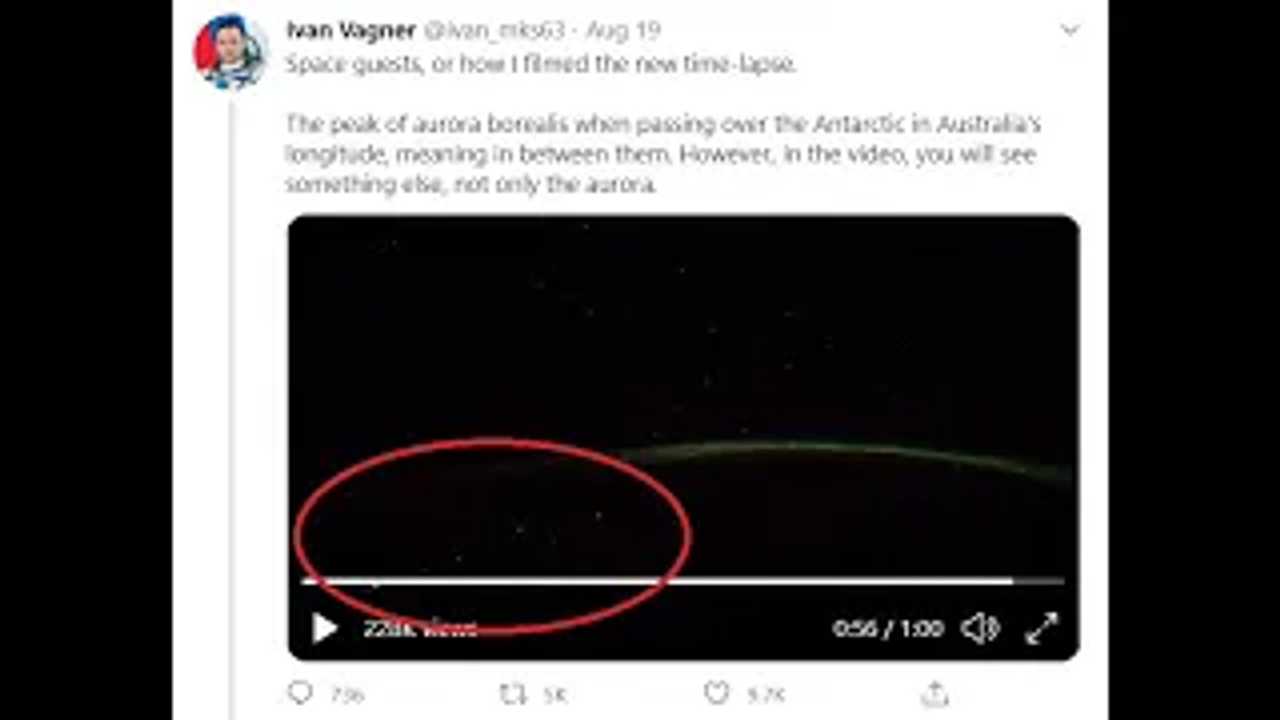This screenshot has width=1280, height=720.
Task: Open the share tweet icon
Action: (934, 693)
